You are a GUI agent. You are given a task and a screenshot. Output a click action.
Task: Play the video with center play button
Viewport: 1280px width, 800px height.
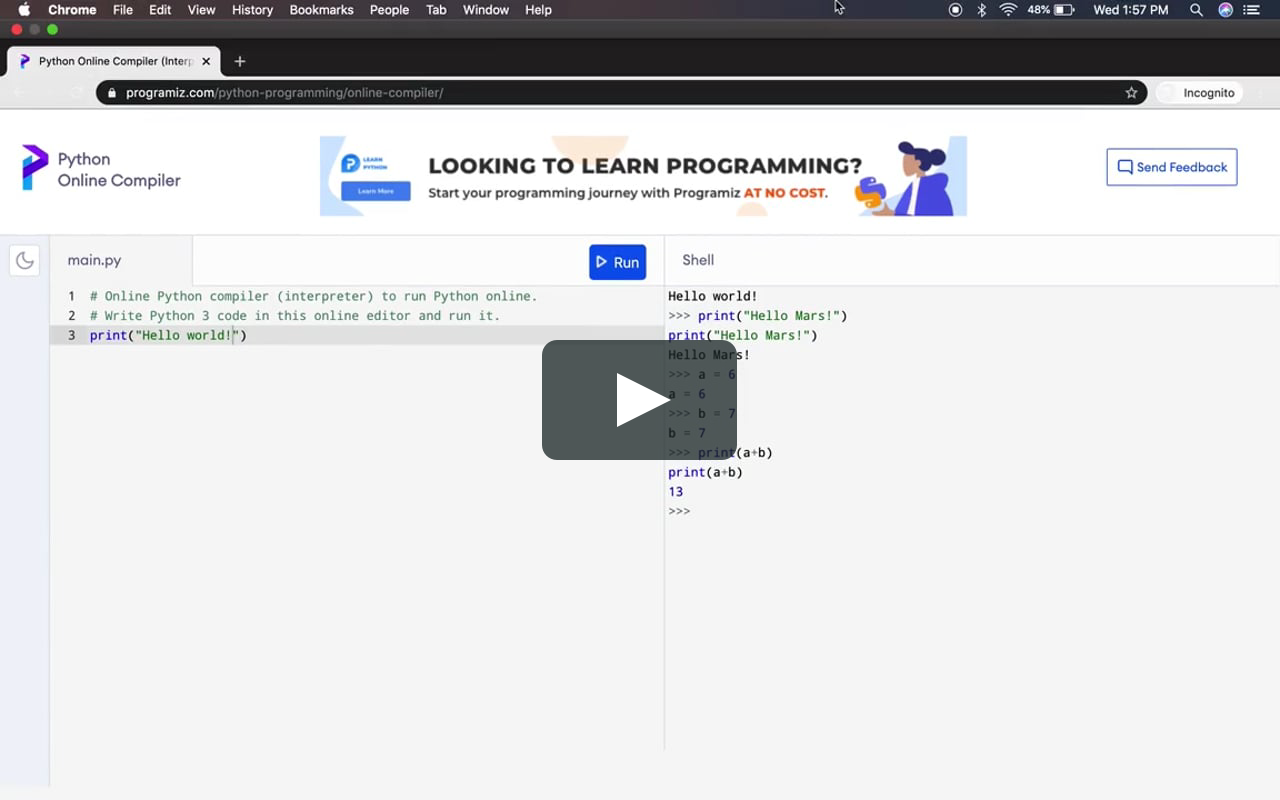tap(639, 400)
